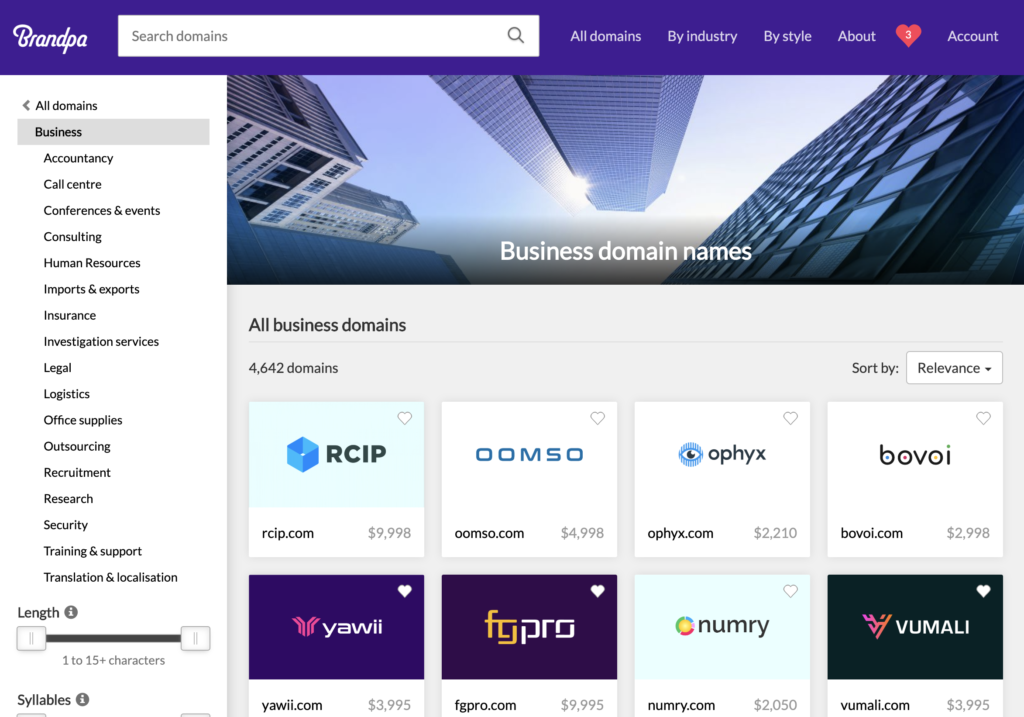Open favorites heart showing 3
Viewport: 1024px width, 717px height.
pyautogui.click(x=908, y=35)
